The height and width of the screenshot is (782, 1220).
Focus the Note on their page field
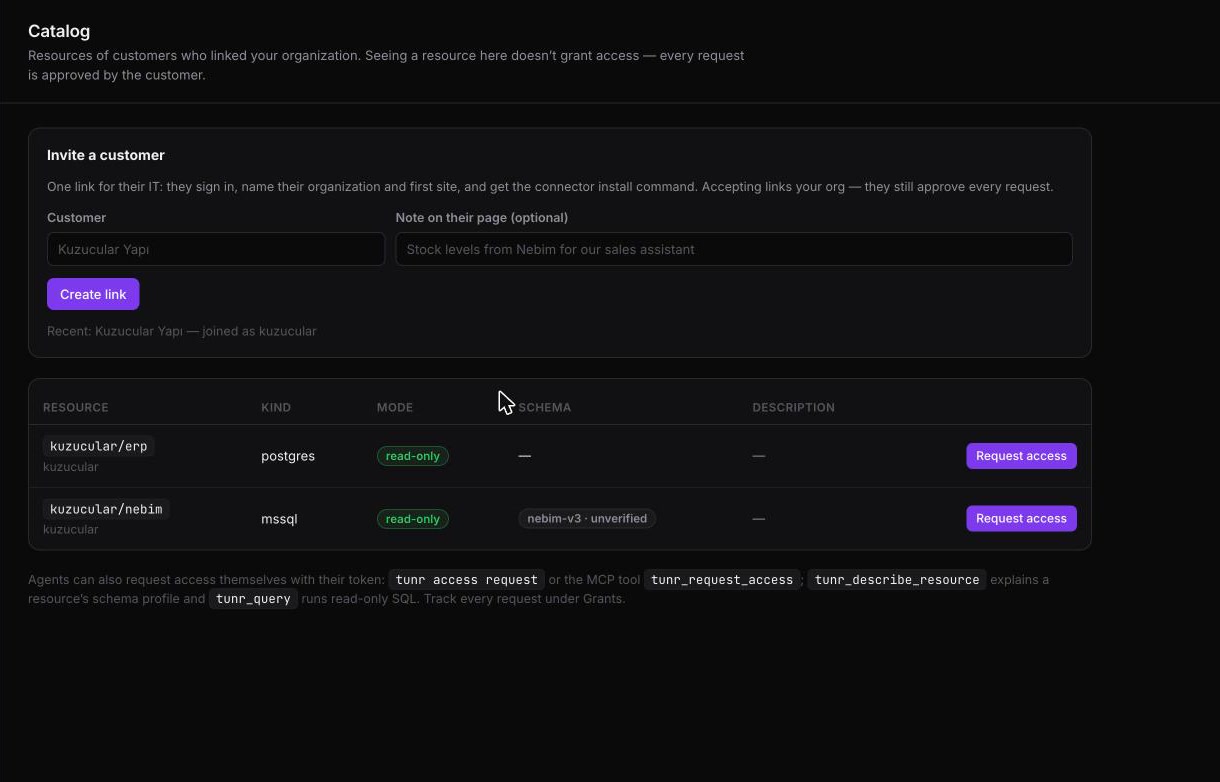point(734,249)
